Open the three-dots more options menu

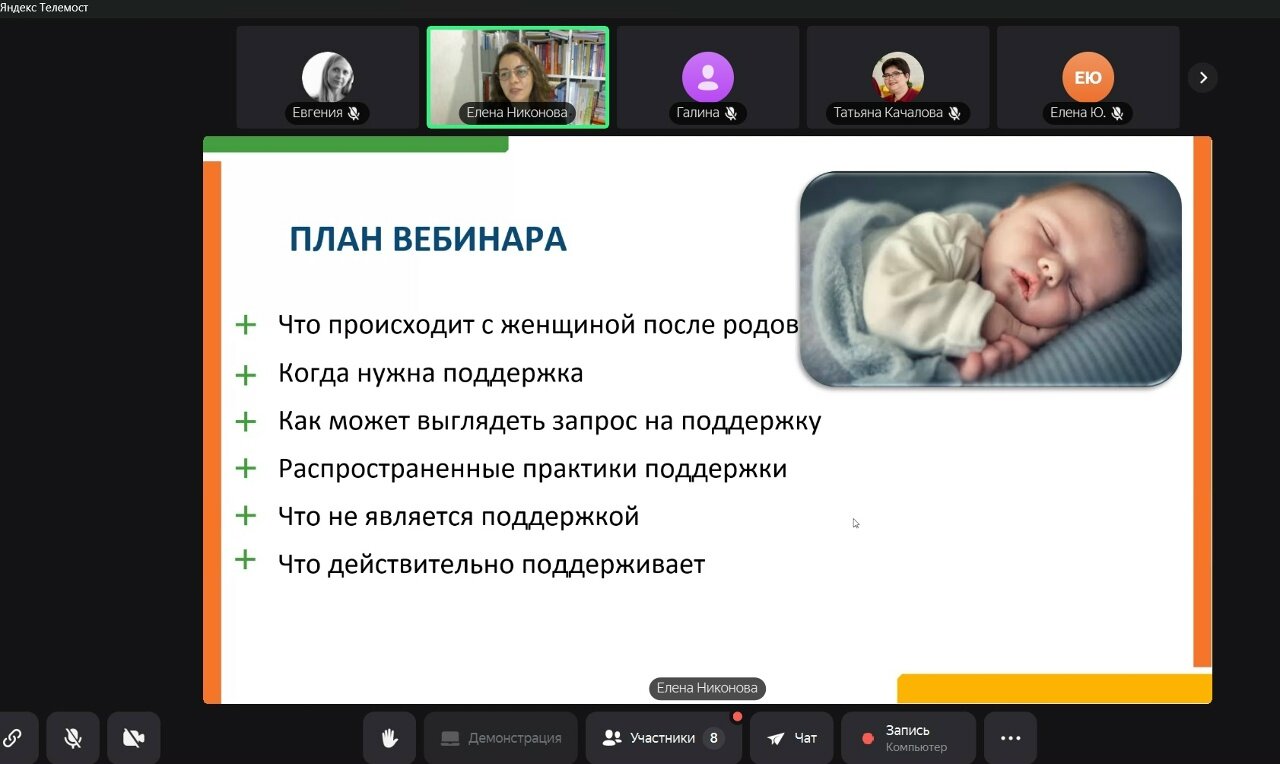tap(1010, 738)
